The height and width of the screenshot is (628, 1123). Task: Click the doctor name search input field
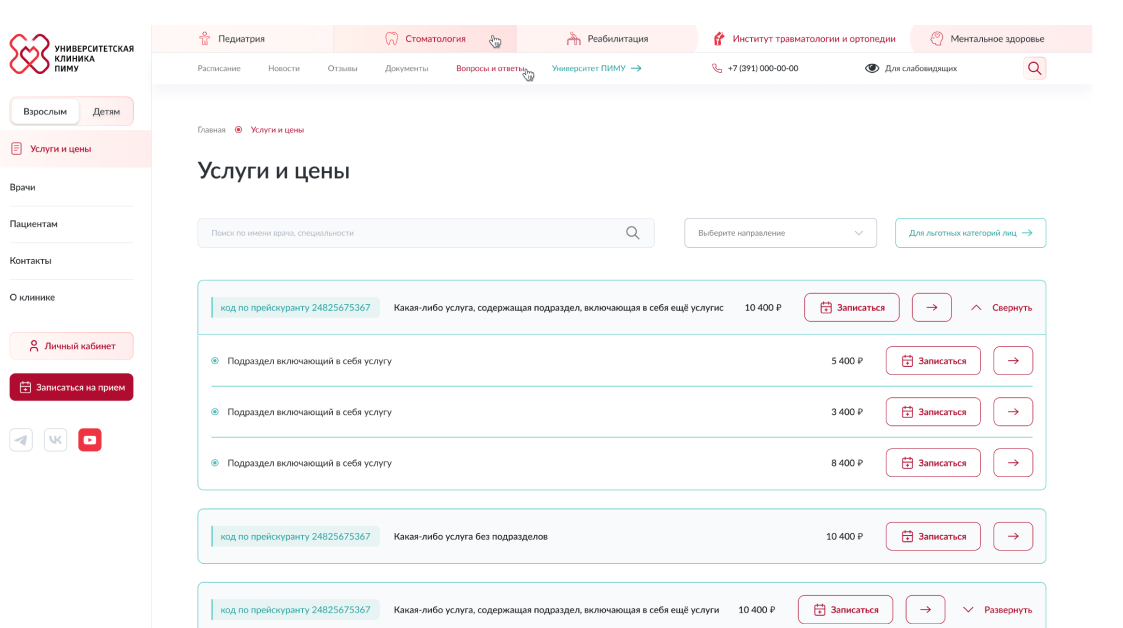click(x=410, y=233)
